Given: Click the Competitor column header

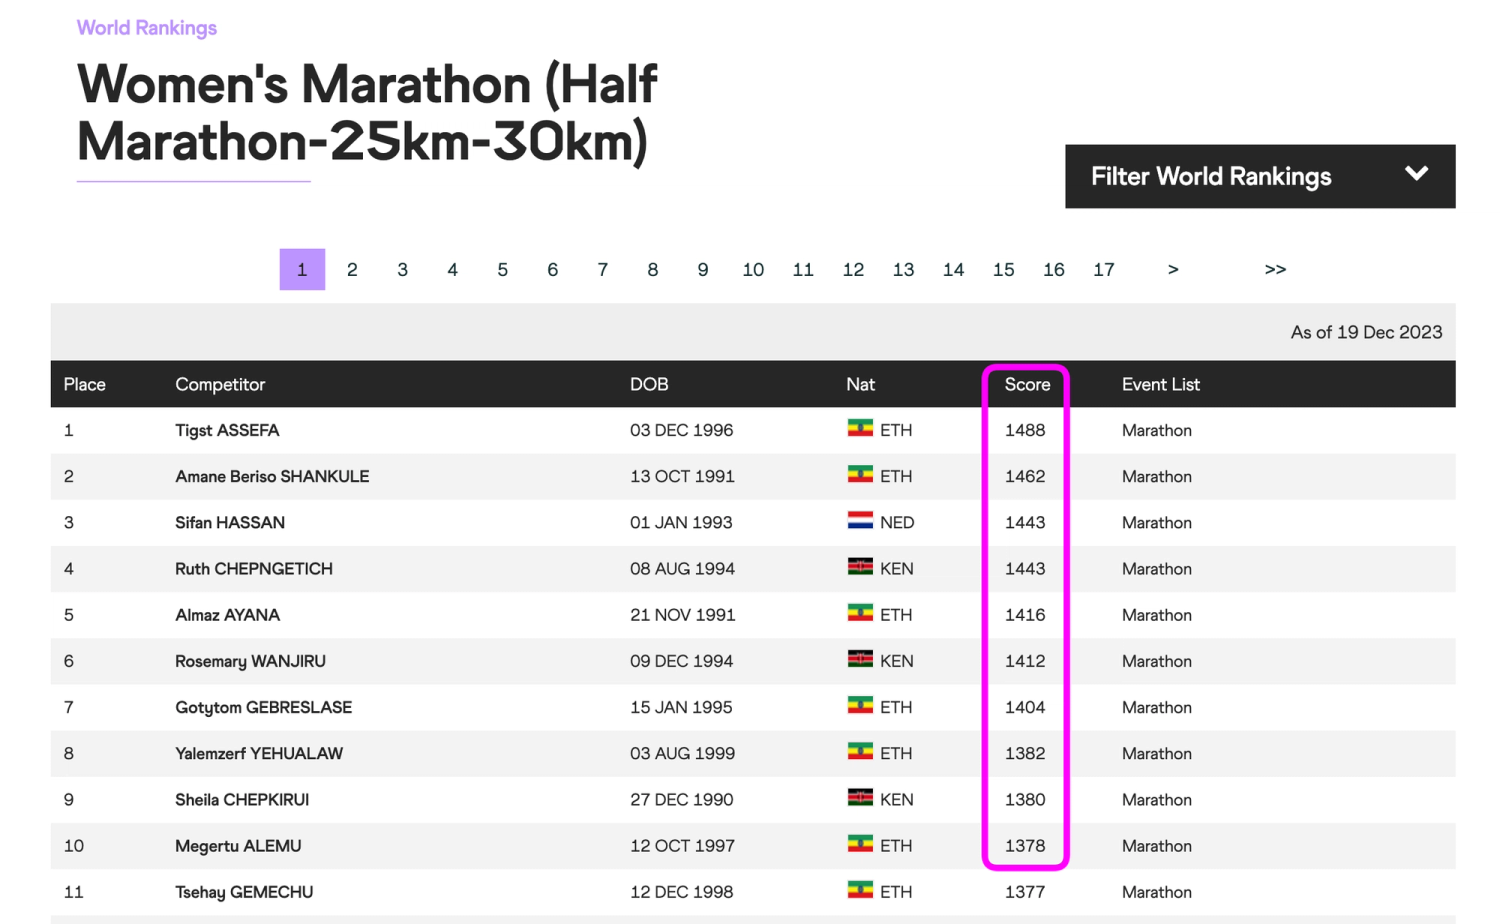Looking at the screenshot, I should click(x=220, y=384).
